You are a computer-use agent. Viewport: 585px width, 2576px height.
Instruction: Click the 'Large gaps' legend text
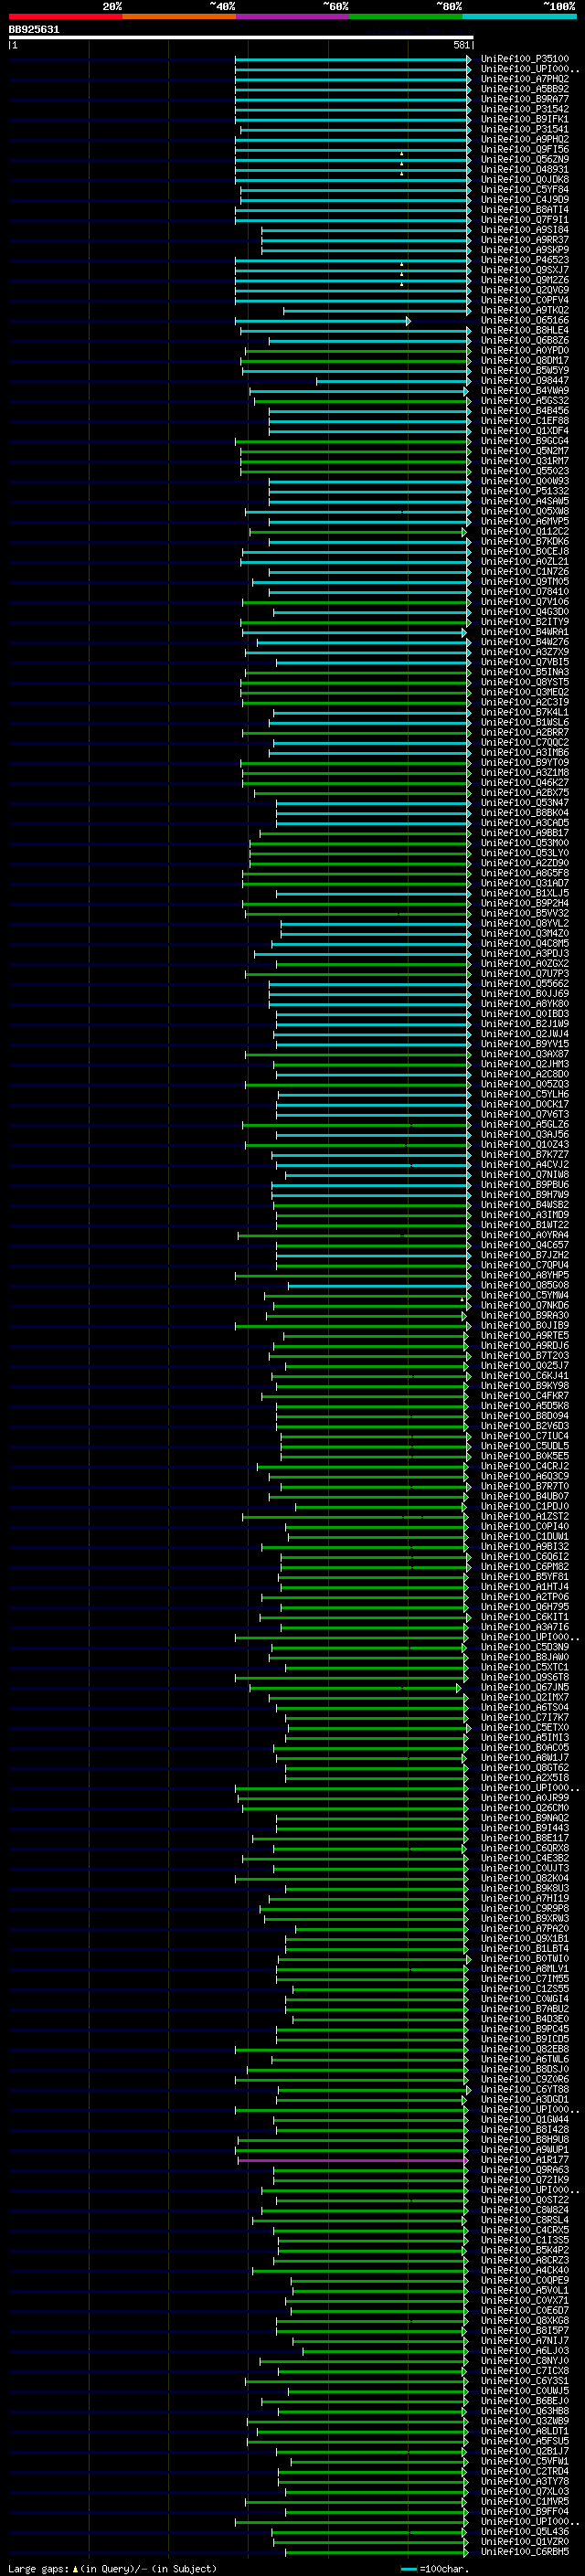click(38, 2568)
